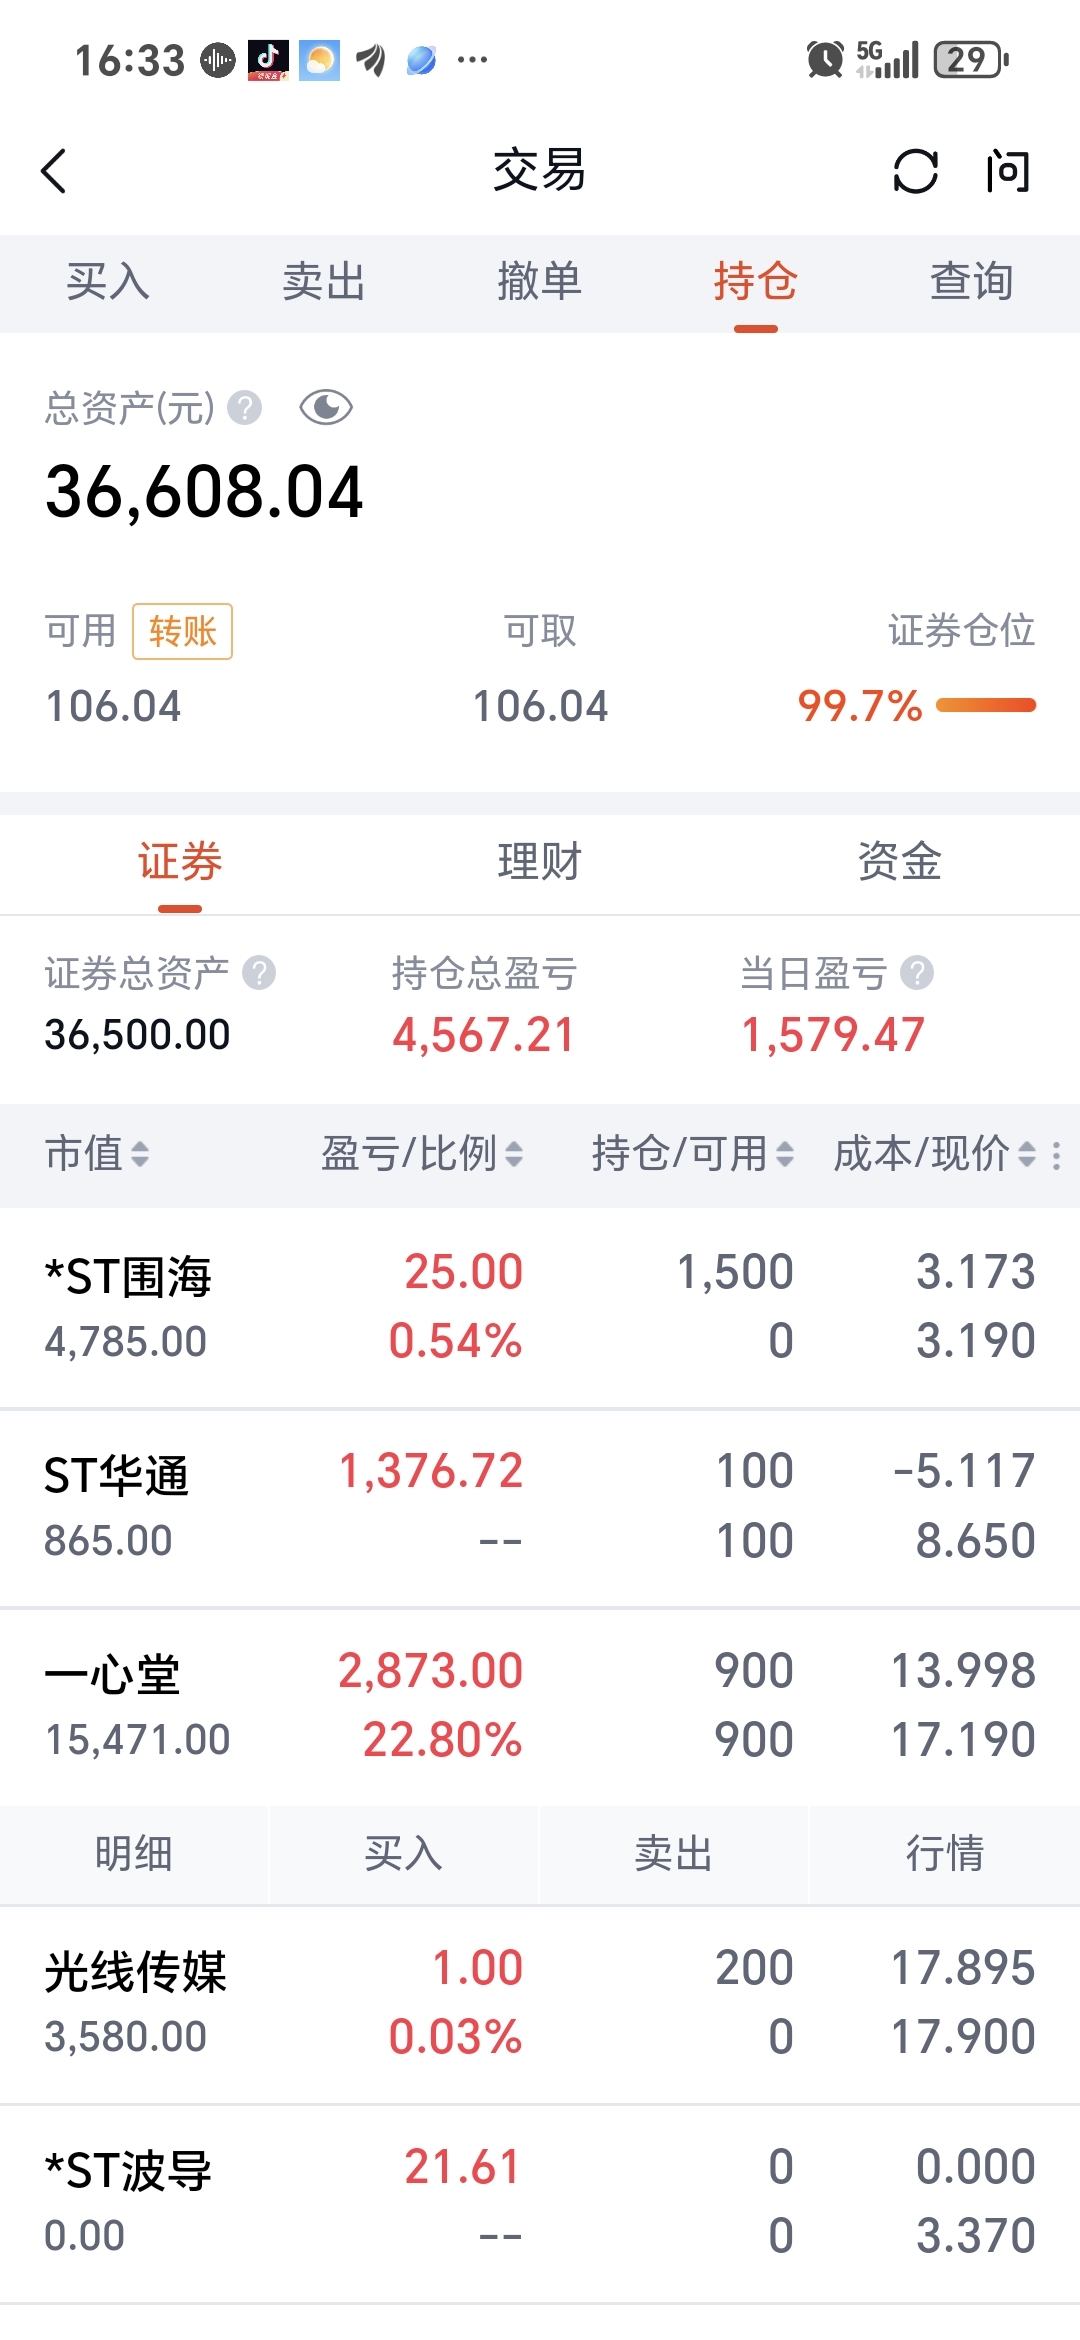Open the 问 help icon
Image resolution: width=1080 pixels, height=2340 pixels.
tap(1007, 171)
